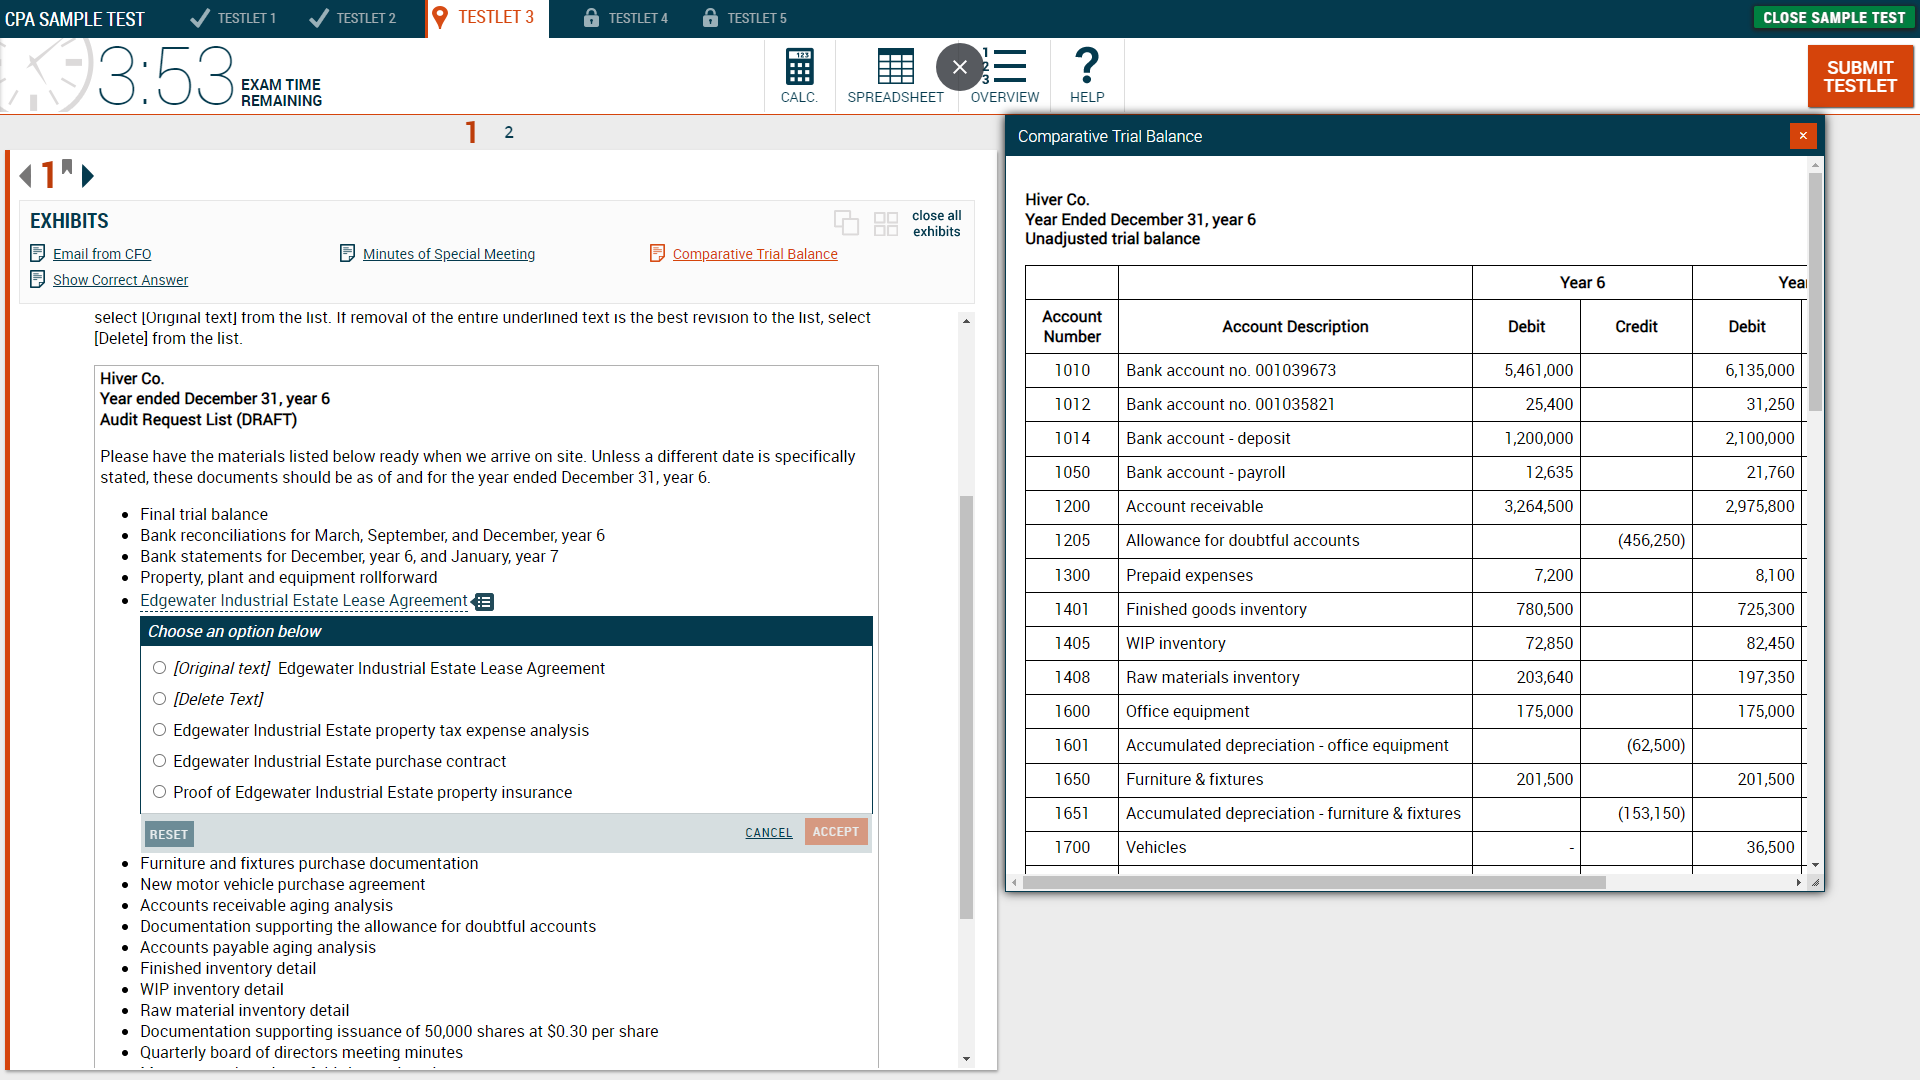1920x1080 pixels.
Task: Open dropdown icon after Lease Agreement text
Action: (x=484, y=602)
